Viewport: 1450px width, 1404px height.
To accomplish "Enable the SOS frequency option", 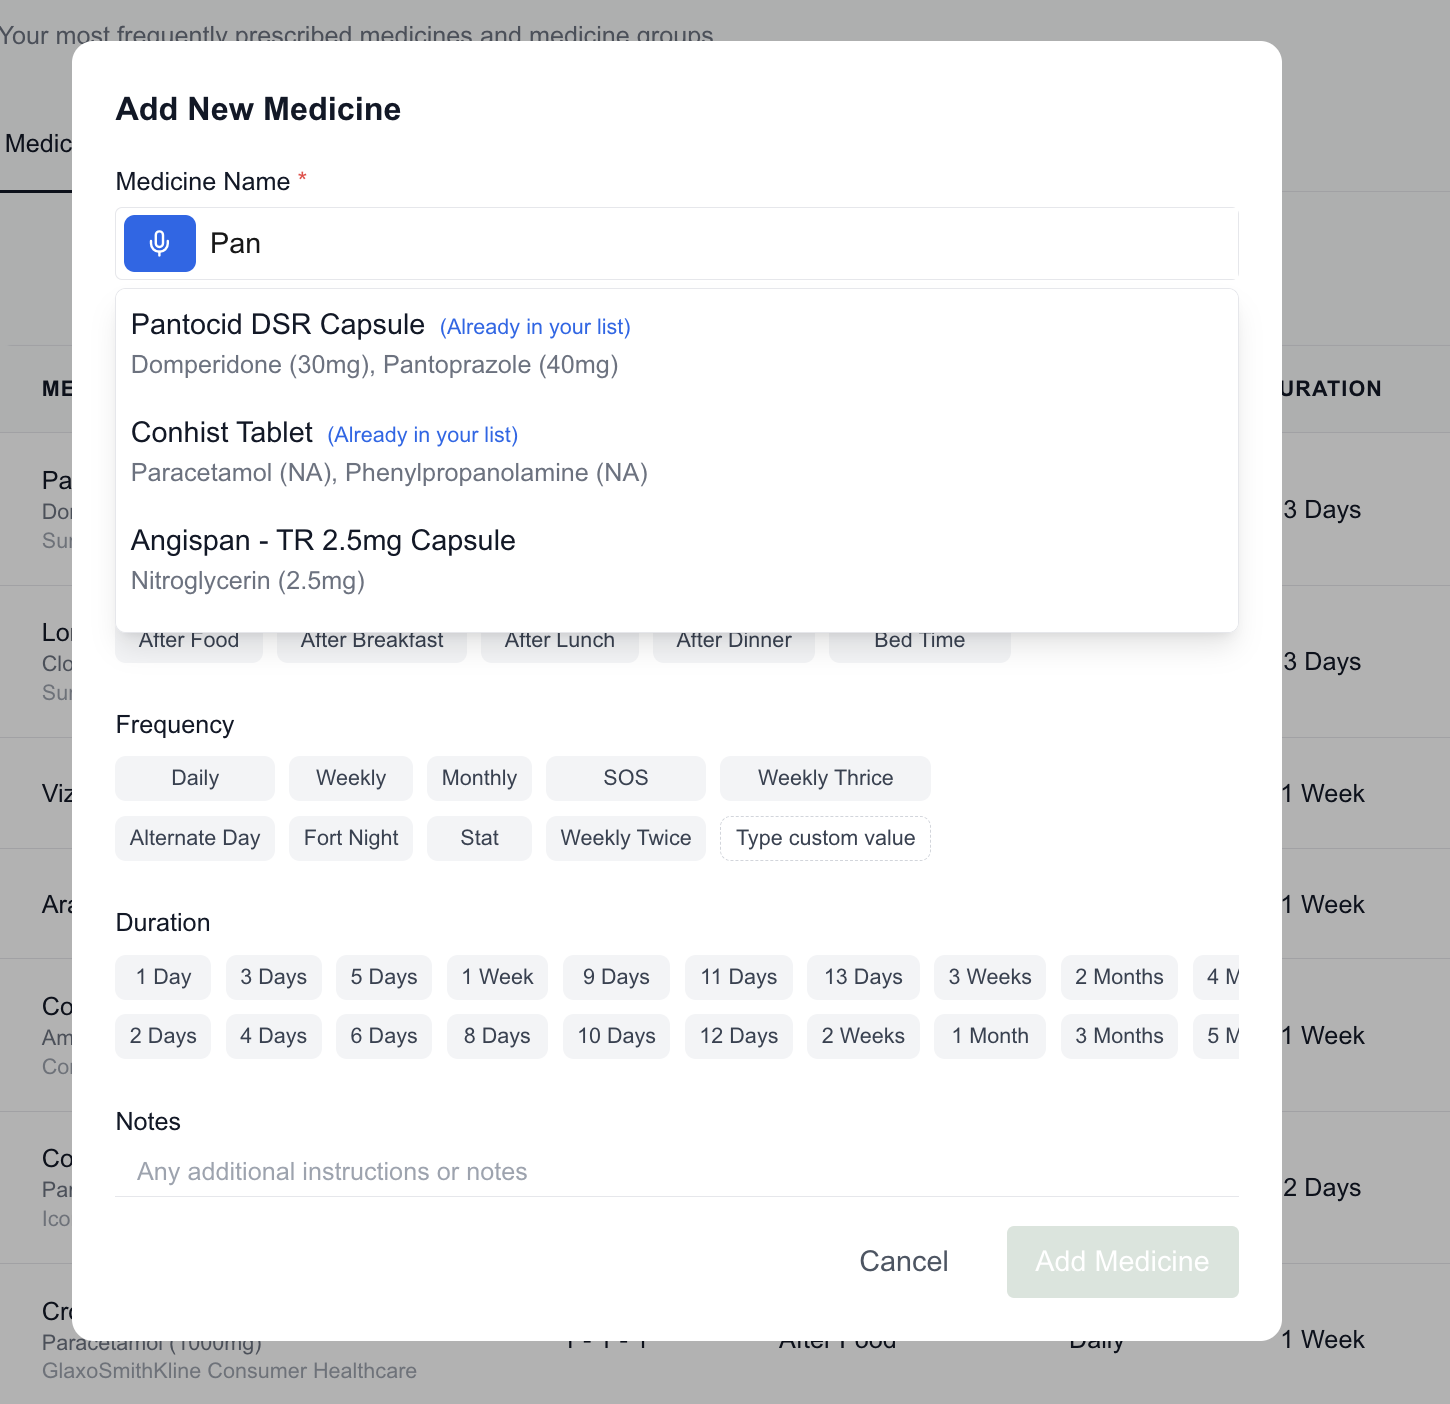I will click(625, 778).
